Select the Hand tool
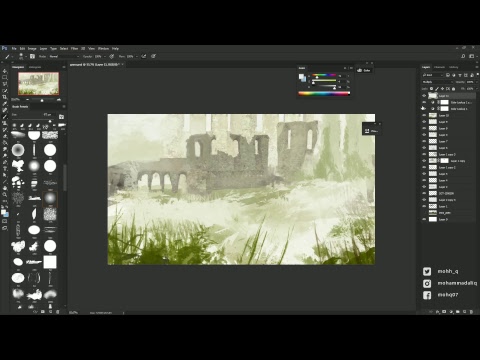The height and width of the screenshot is (360, 480). click(x=5, y=188)
